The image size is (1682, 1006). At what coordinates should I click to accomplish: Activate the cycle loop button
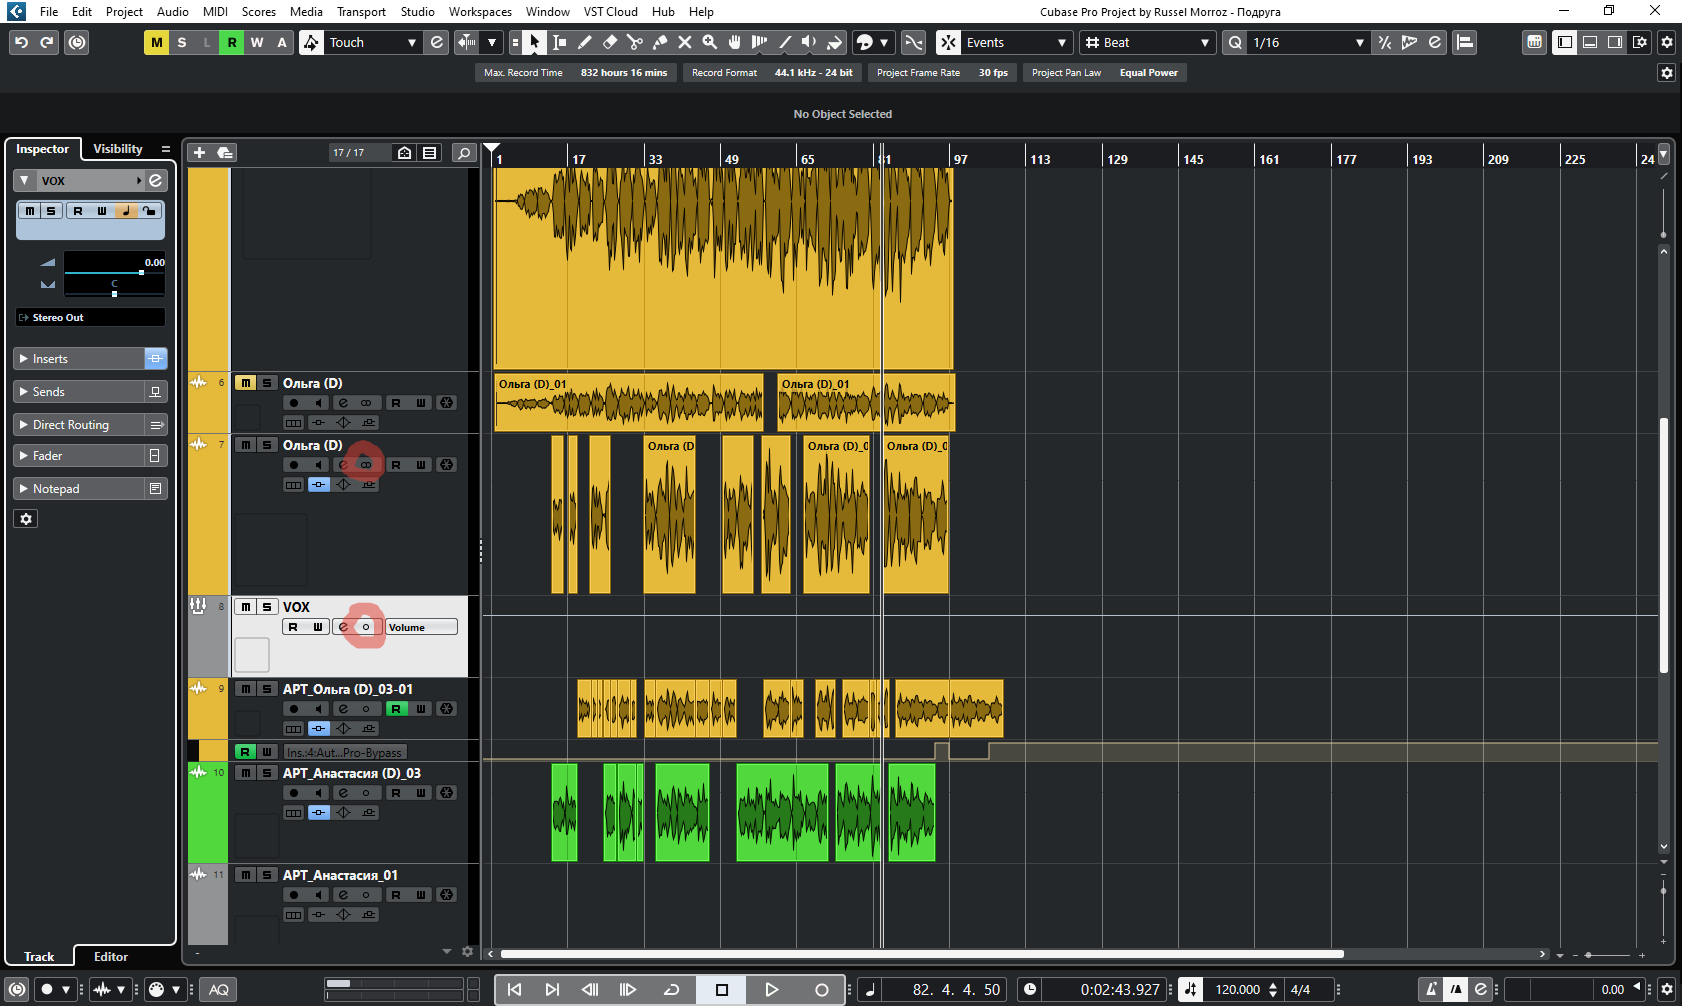tap(672, 989)
